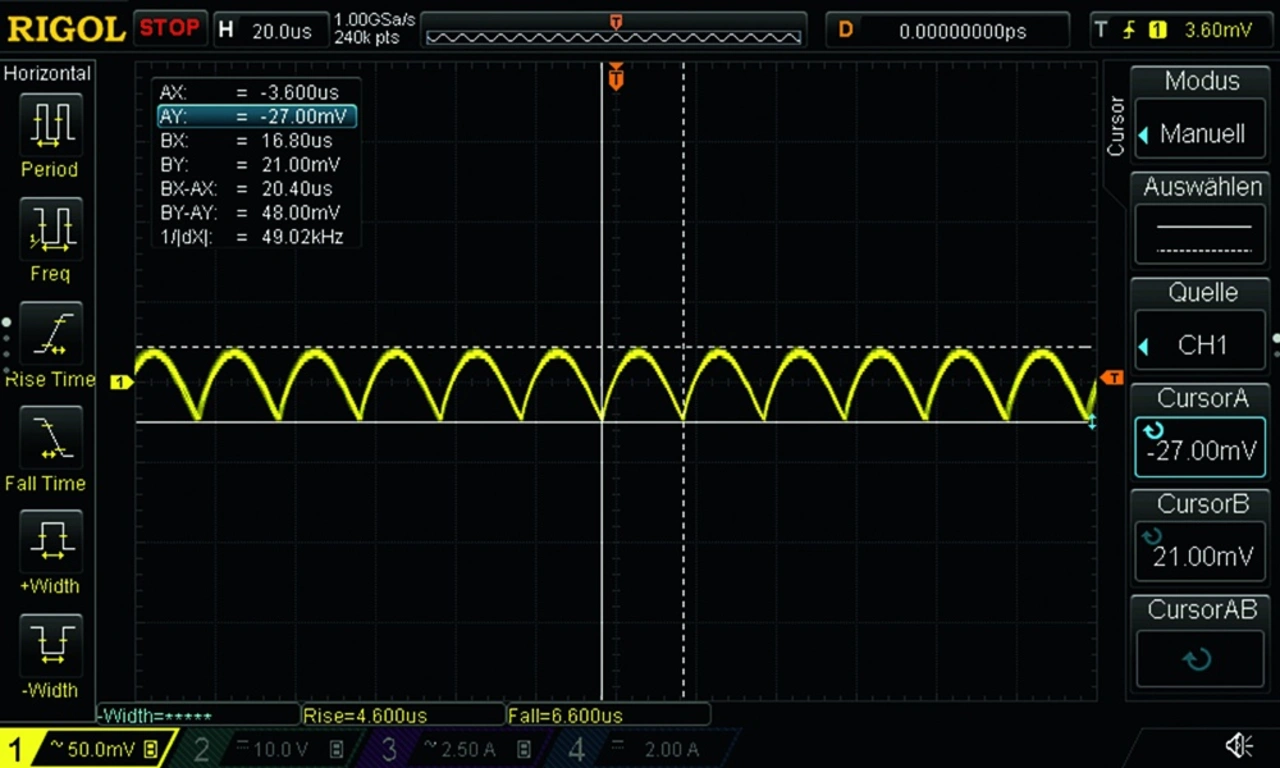Select the Freq measurement icon
Screen dimensions: 1280x768
[50, 230]
